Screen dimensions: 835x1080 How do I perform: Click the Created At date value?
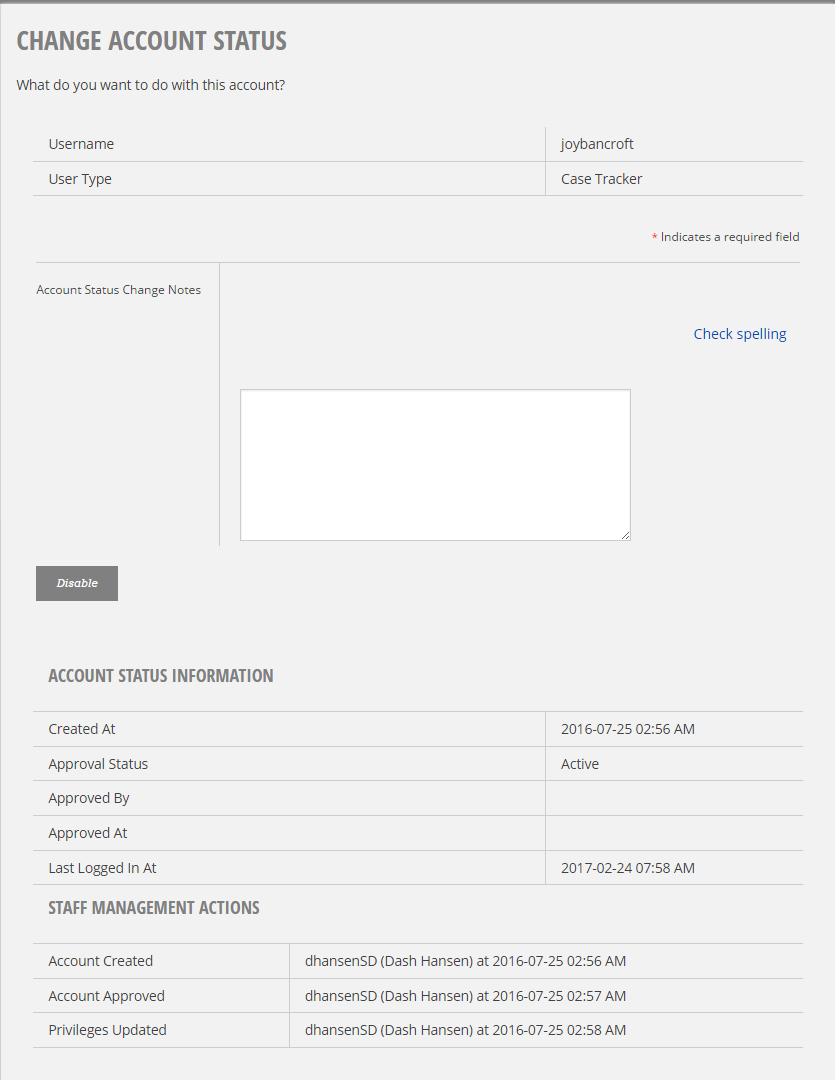(x=628, y=729)
